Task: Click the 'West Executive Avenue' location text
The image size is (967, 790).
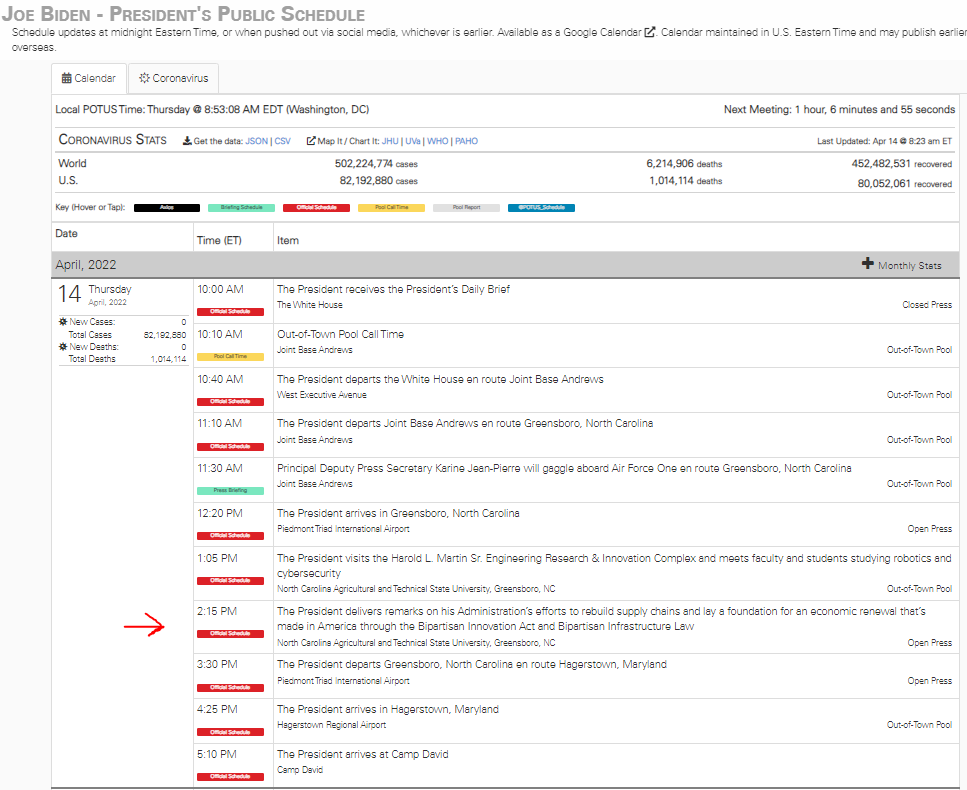Action: pyautogui.click(x=322, y=395)
